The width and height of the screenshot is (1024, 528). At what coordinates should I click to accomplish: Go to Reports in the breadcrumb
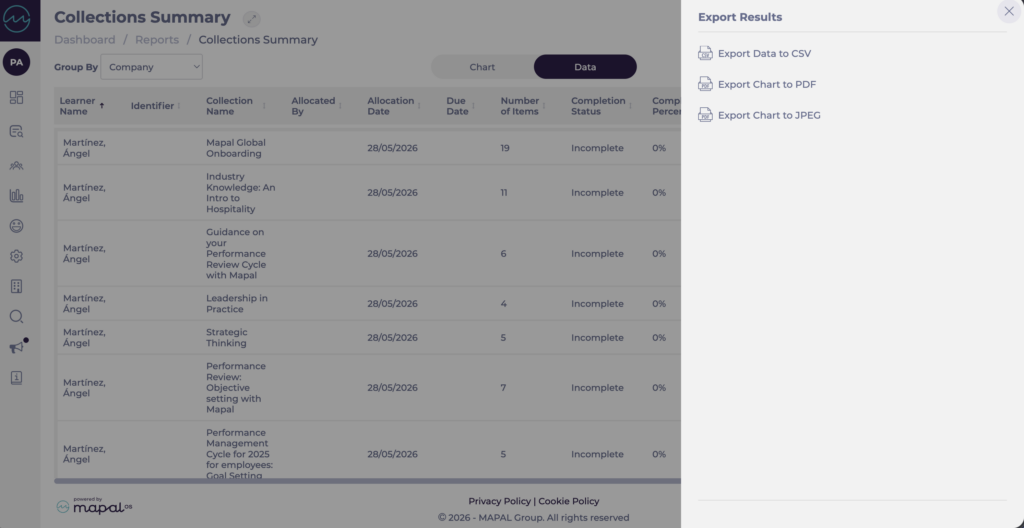157,40
